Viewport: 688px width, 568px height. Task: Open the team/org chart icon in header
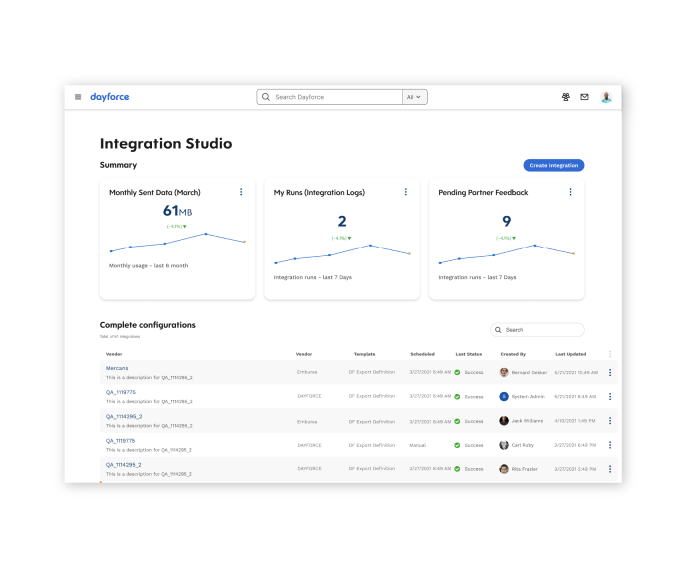pos(566,97)
